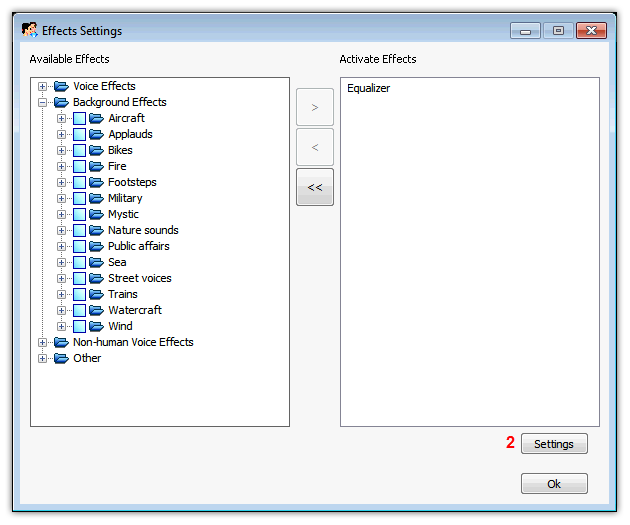Click the Footsteps folder icon
The image size is (630, 525).
96,182
